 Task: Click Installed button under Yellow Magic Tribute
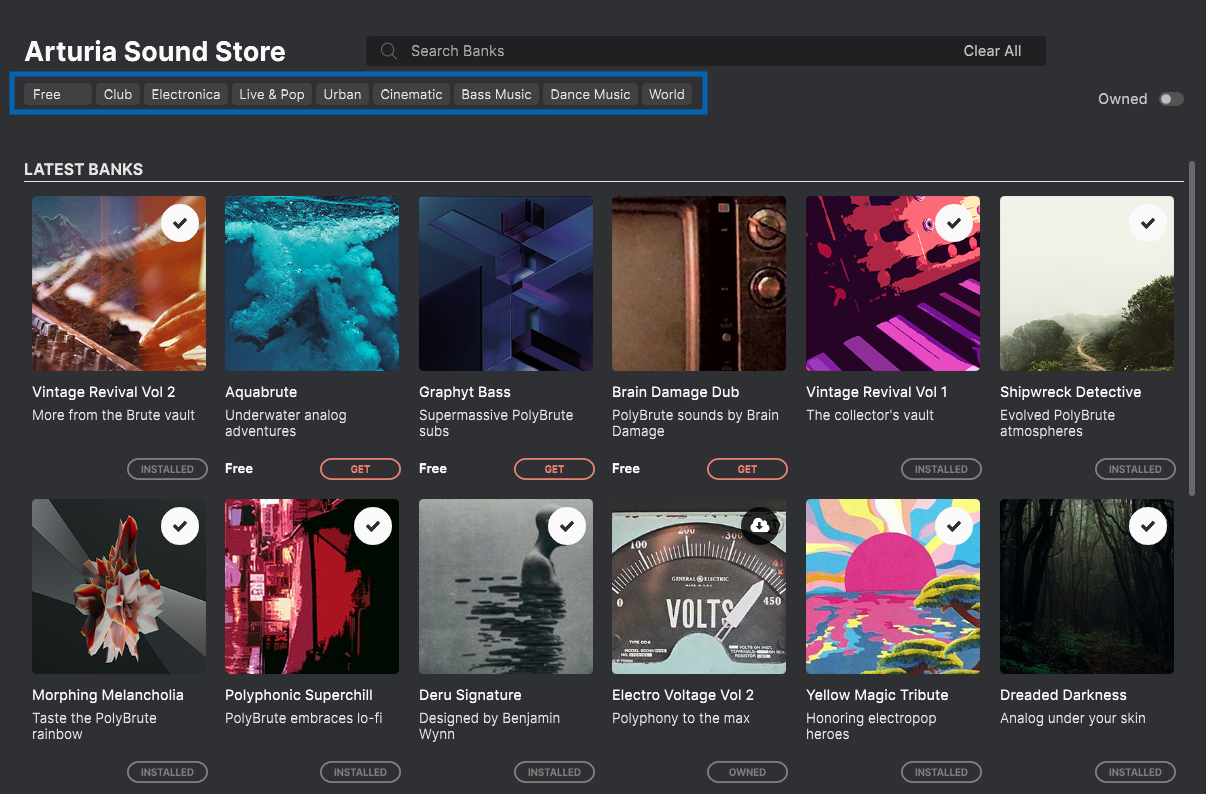[941, 772]
